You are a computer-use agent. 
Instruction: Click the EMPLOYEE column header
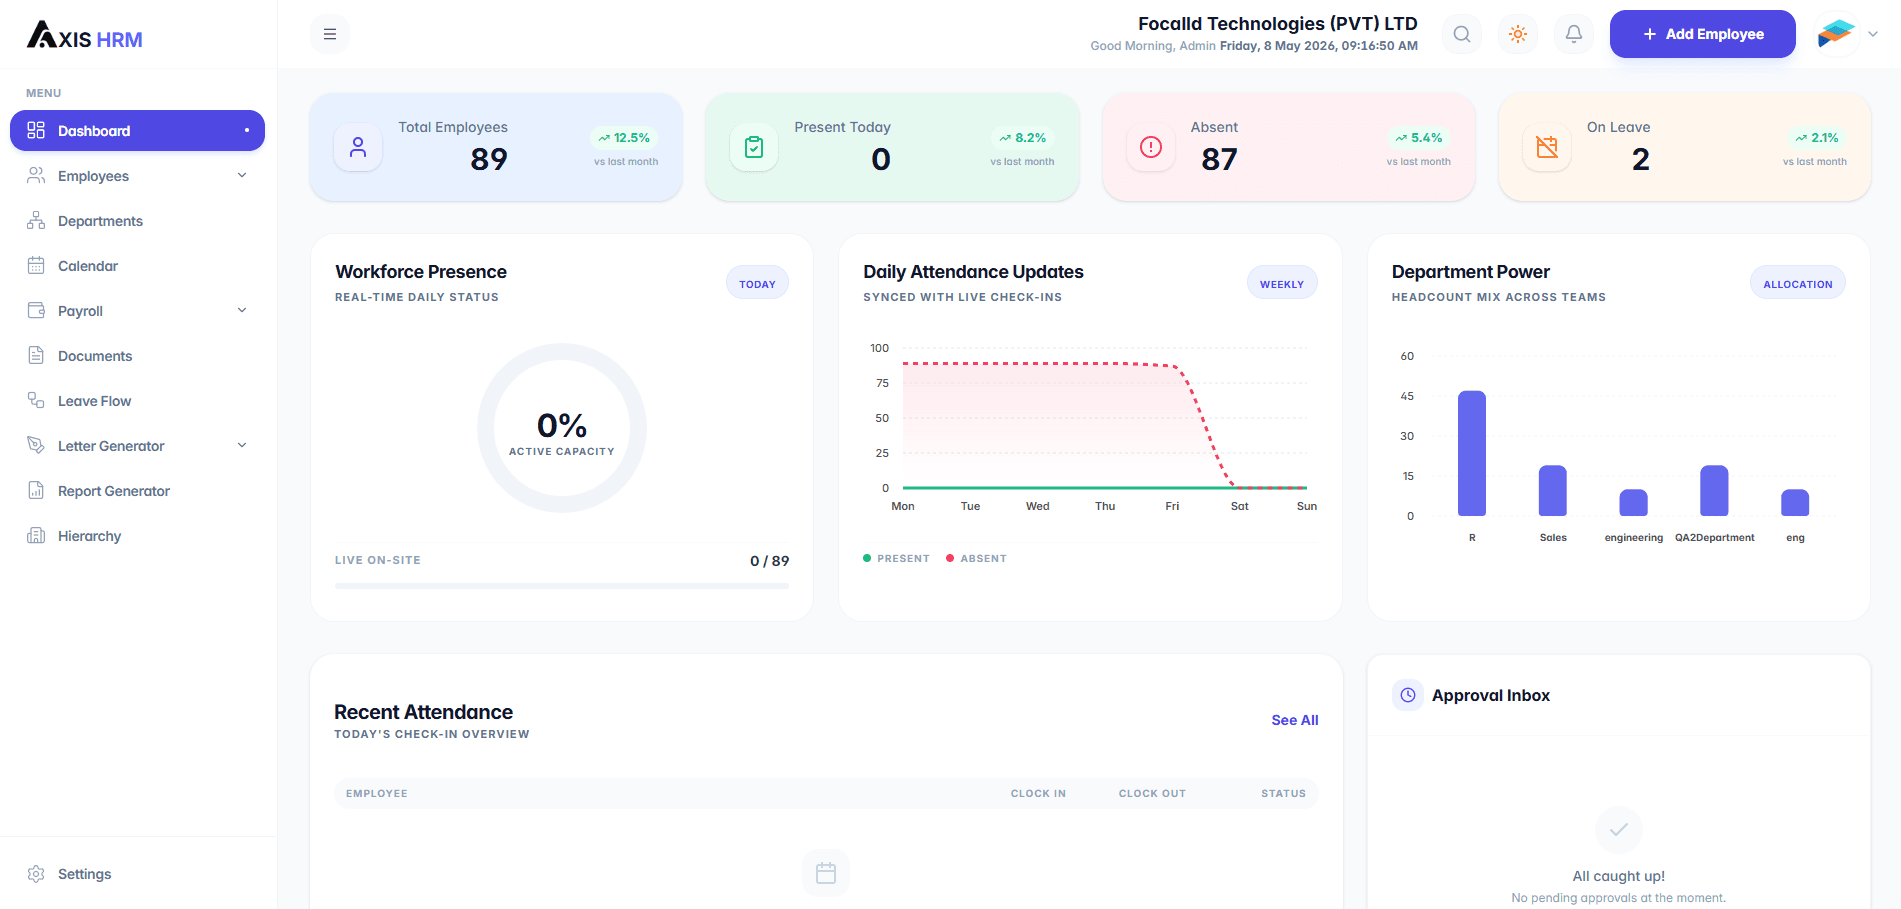[x=377, y=794]
